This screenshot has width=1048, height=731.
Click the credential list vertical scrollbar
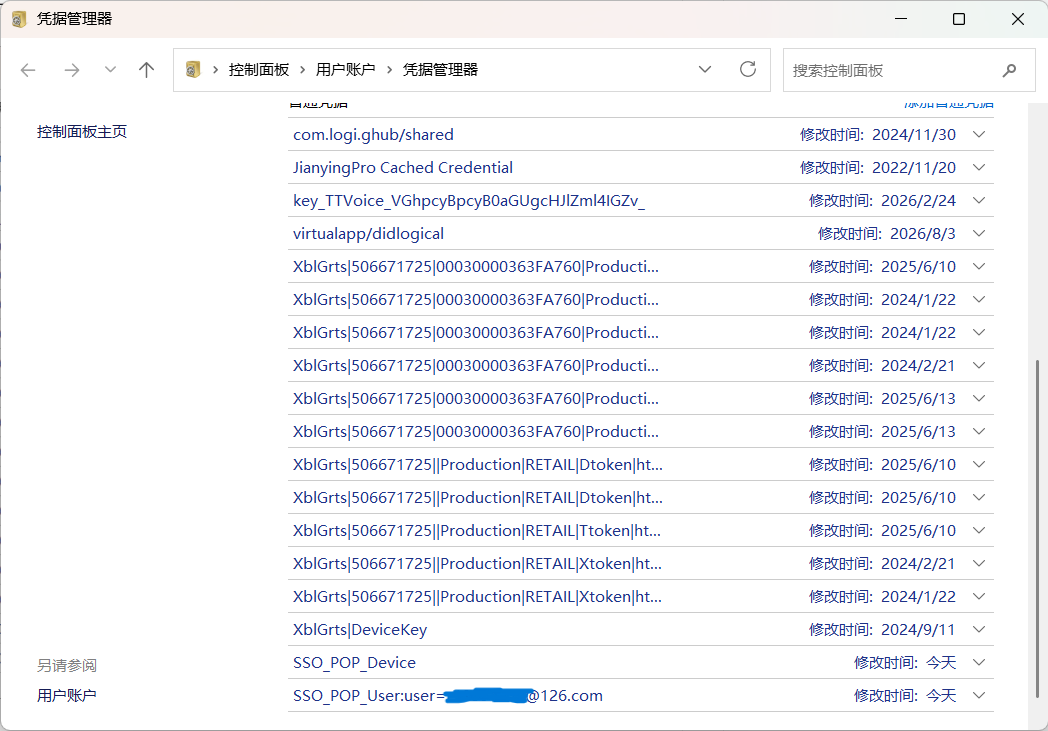1037,528
